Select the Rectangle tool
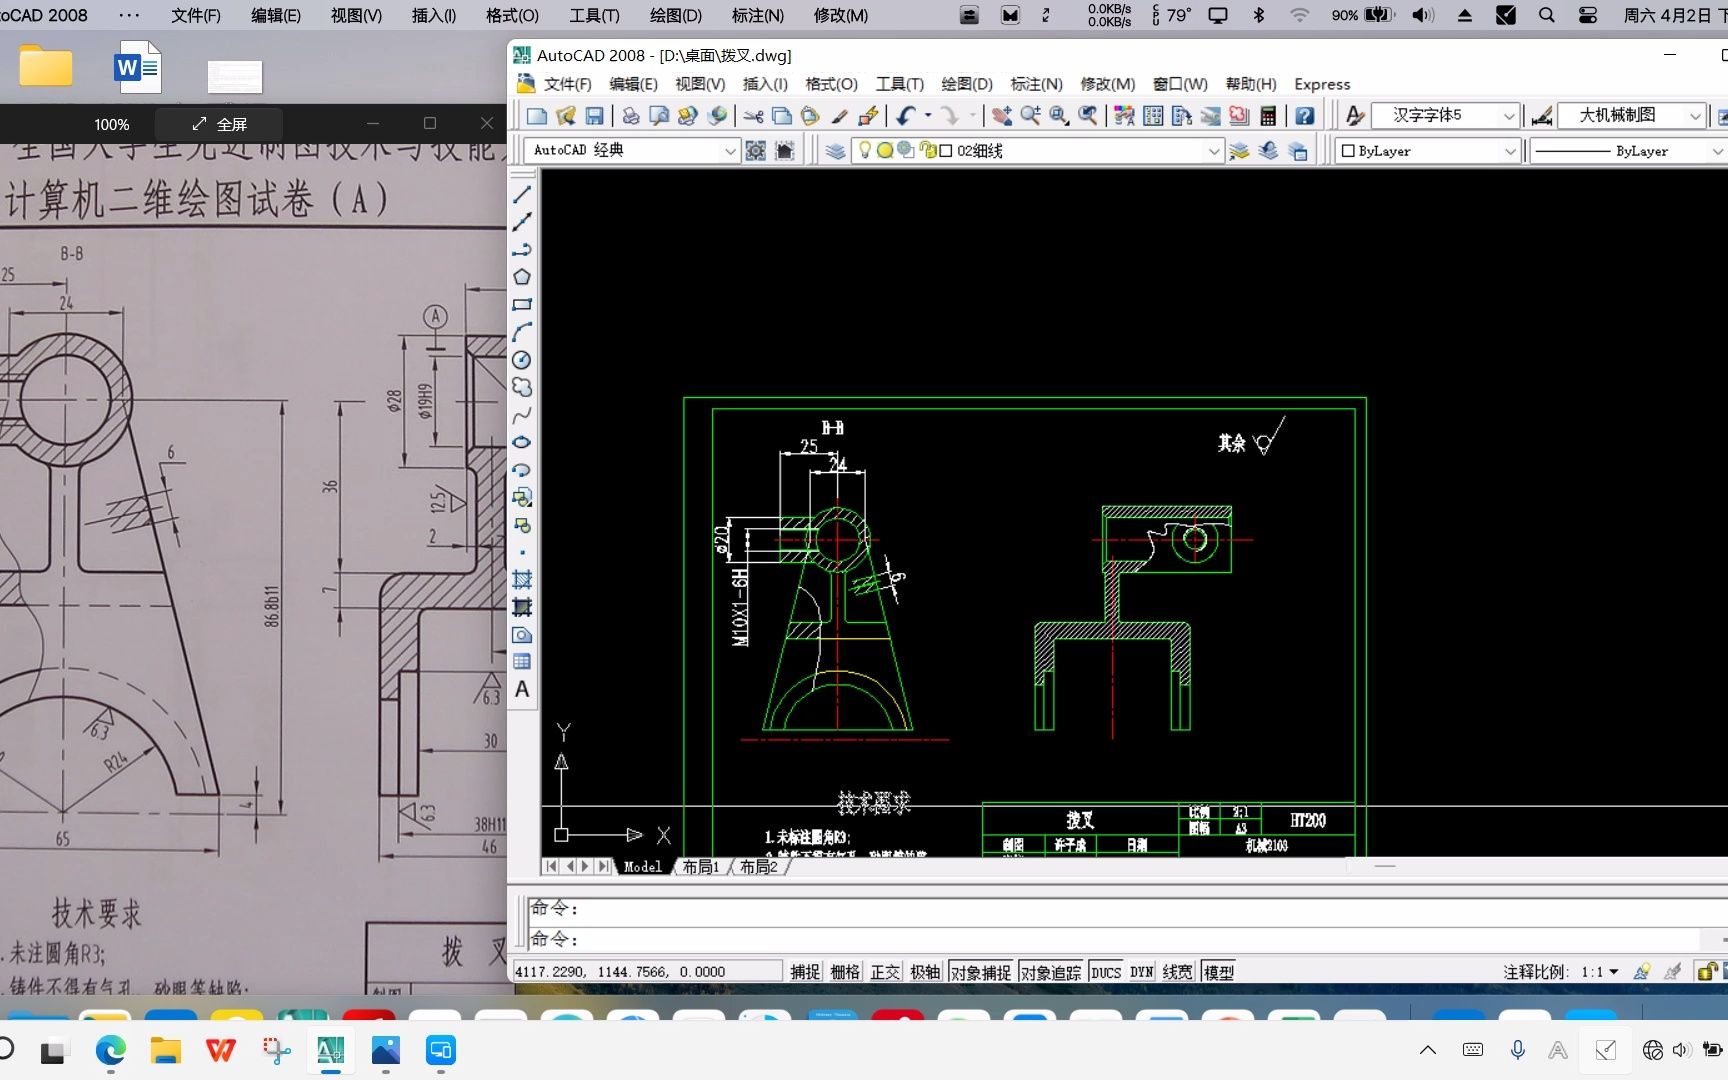This screenshot has width=1728, height=1080. pos(521,303)
